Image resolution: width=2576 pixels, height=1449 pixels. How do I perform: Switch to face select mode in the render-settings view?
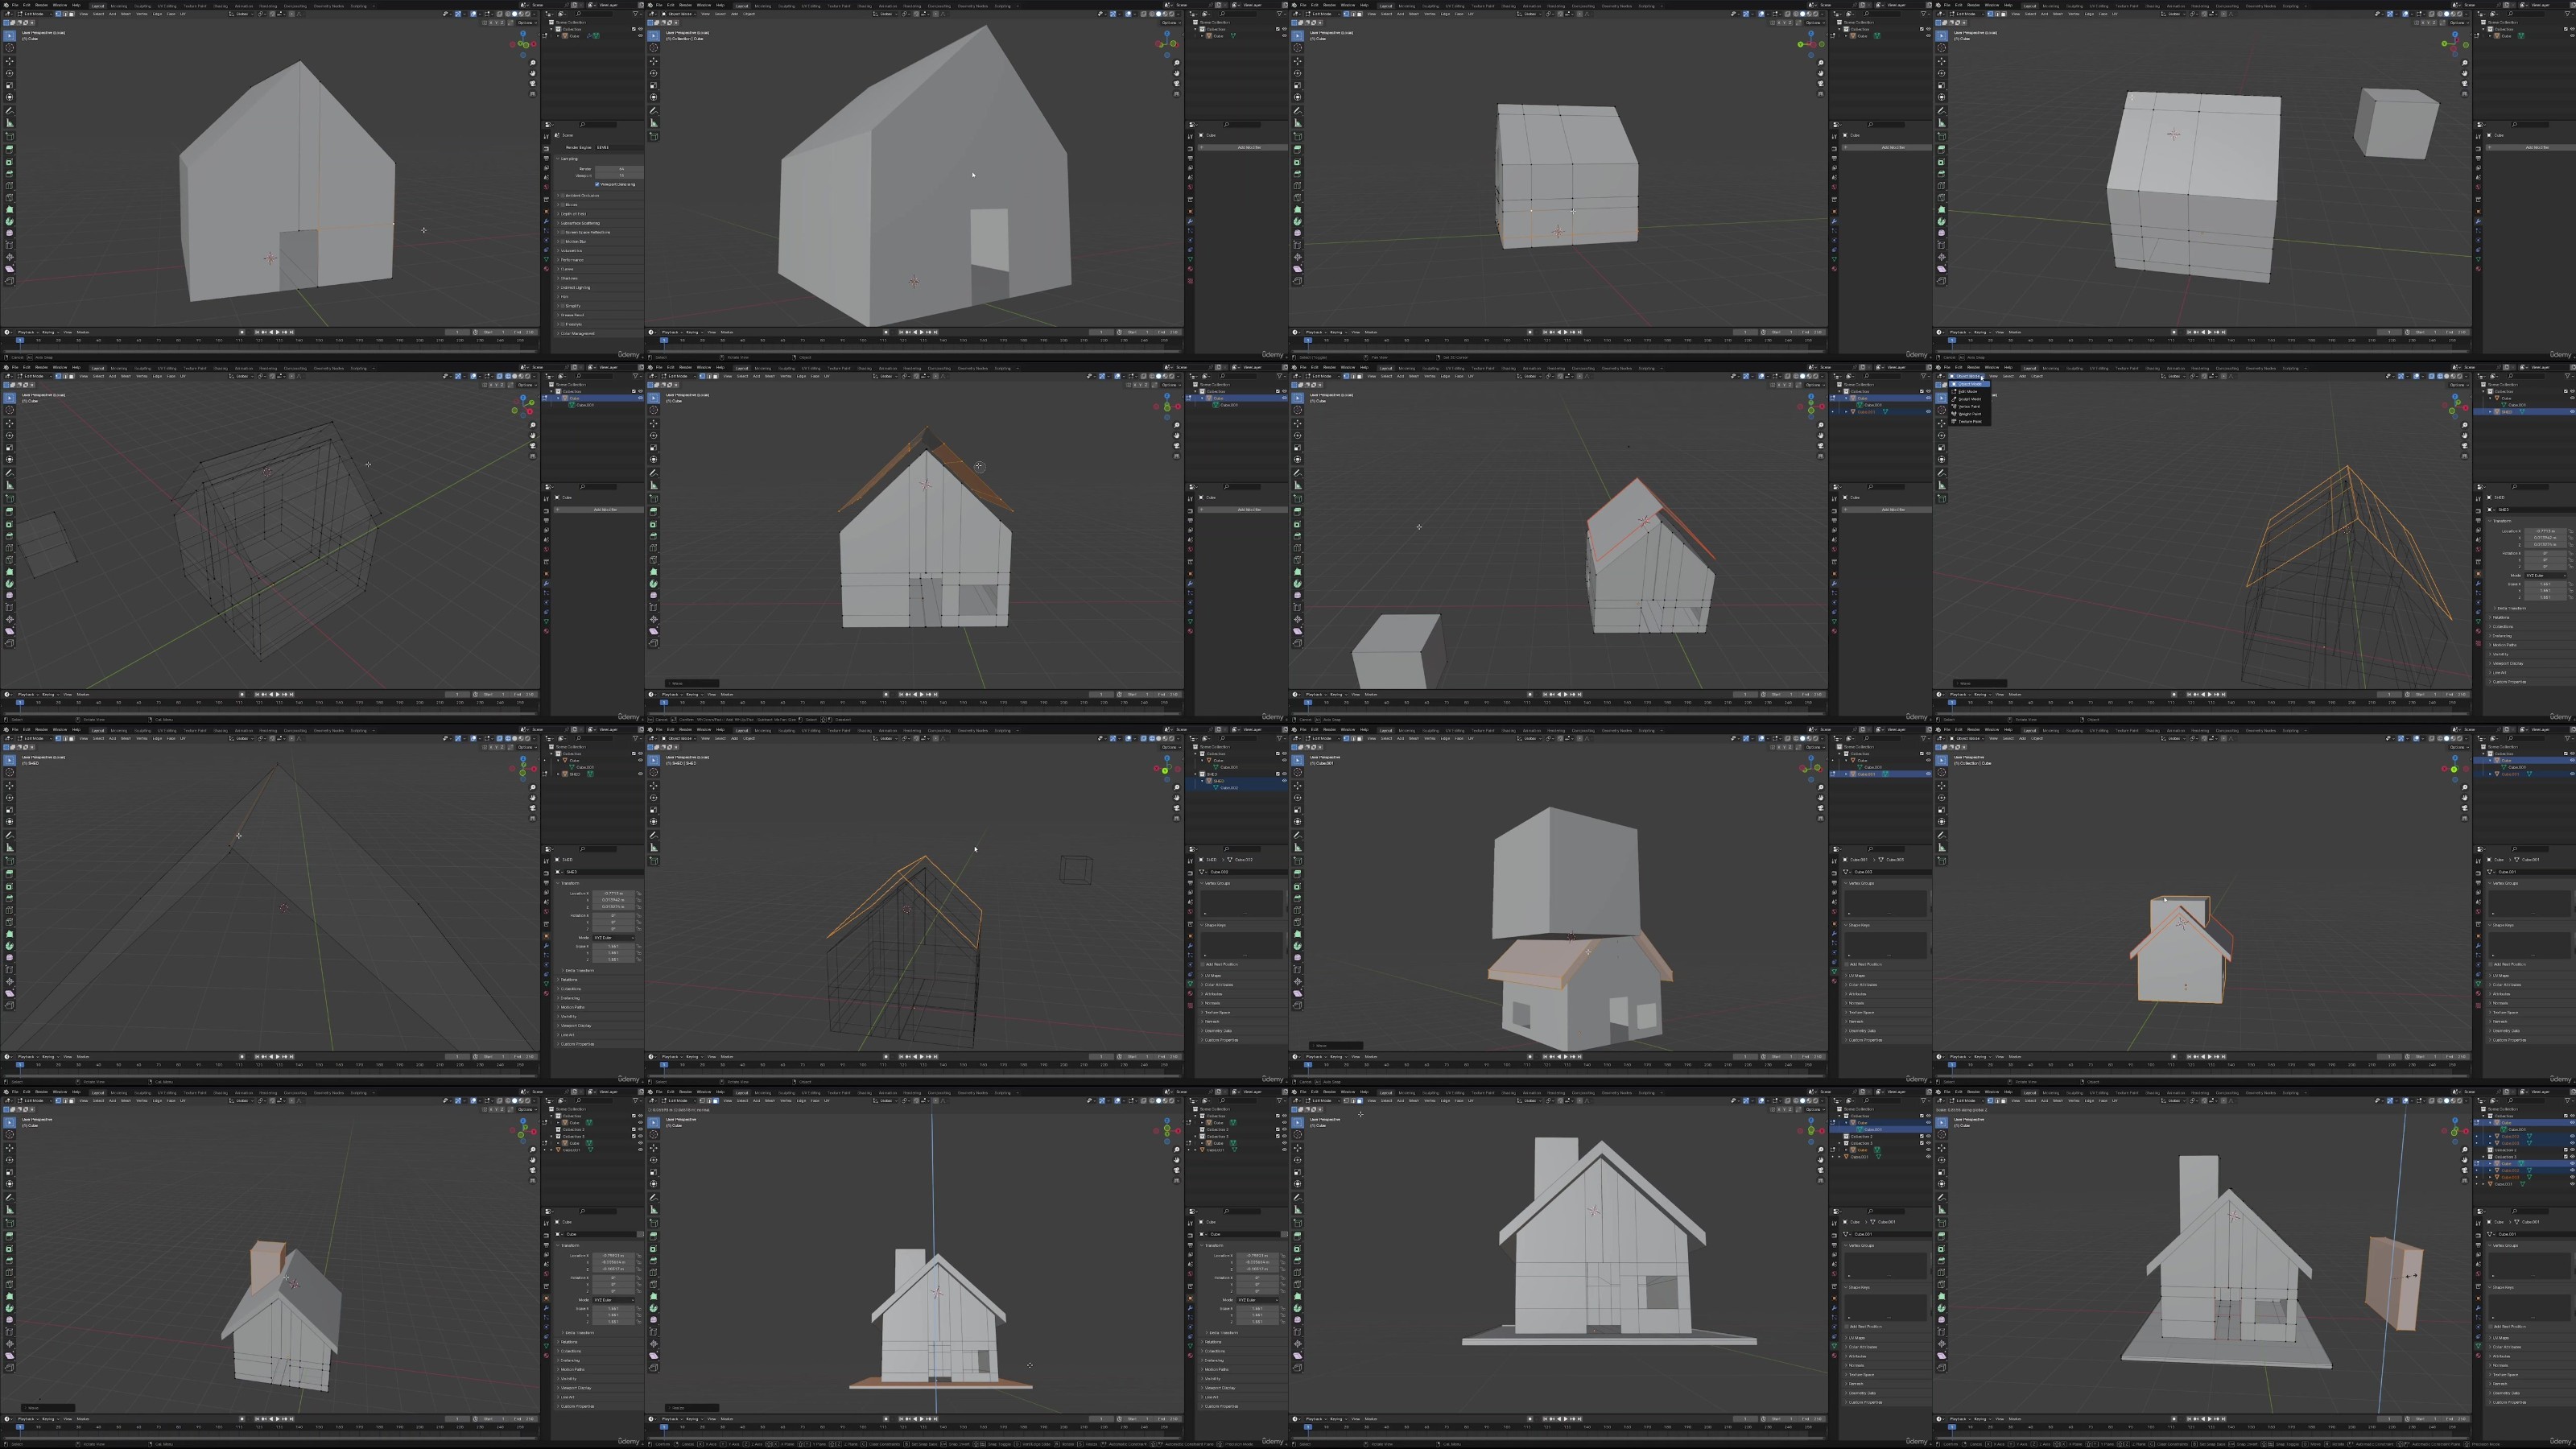[72, 14]
